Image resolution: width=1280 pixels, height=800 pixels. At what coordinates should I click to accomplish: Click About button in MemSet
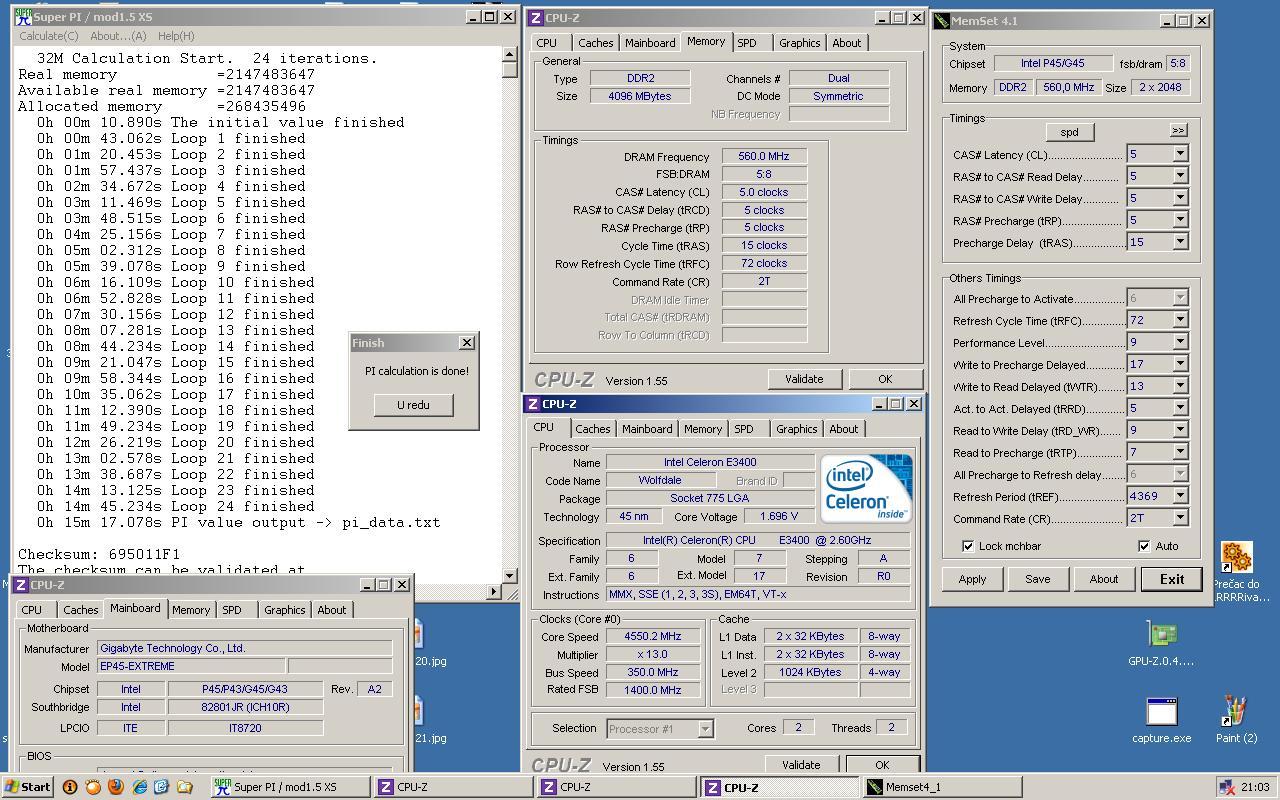1104,579
